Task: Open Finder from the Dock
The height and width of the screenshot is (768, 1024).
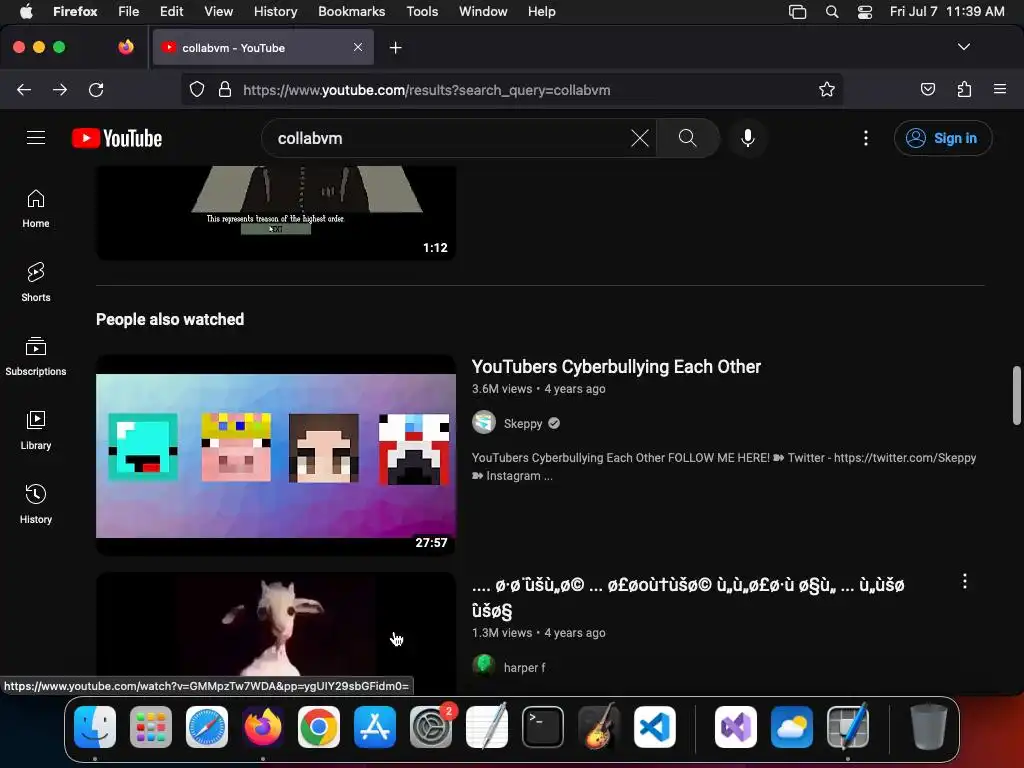Action: [95, 727]
